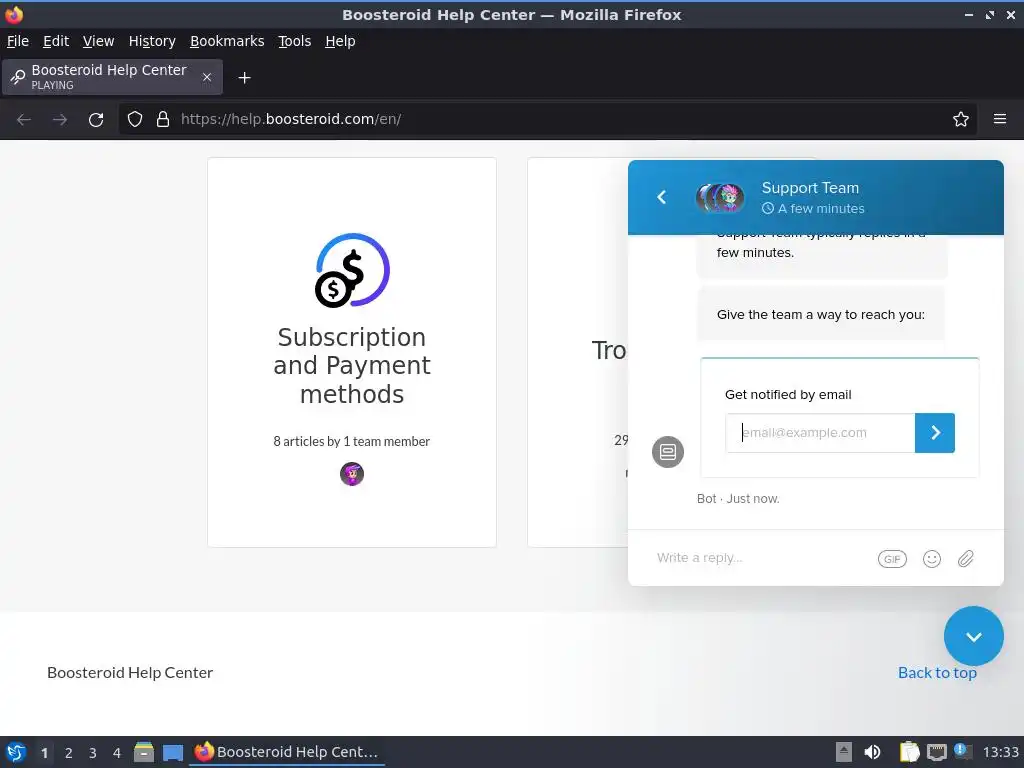Open Subscription and Payment methods article card
This screenshot has height=768, width=1024.
pos(352,352)
